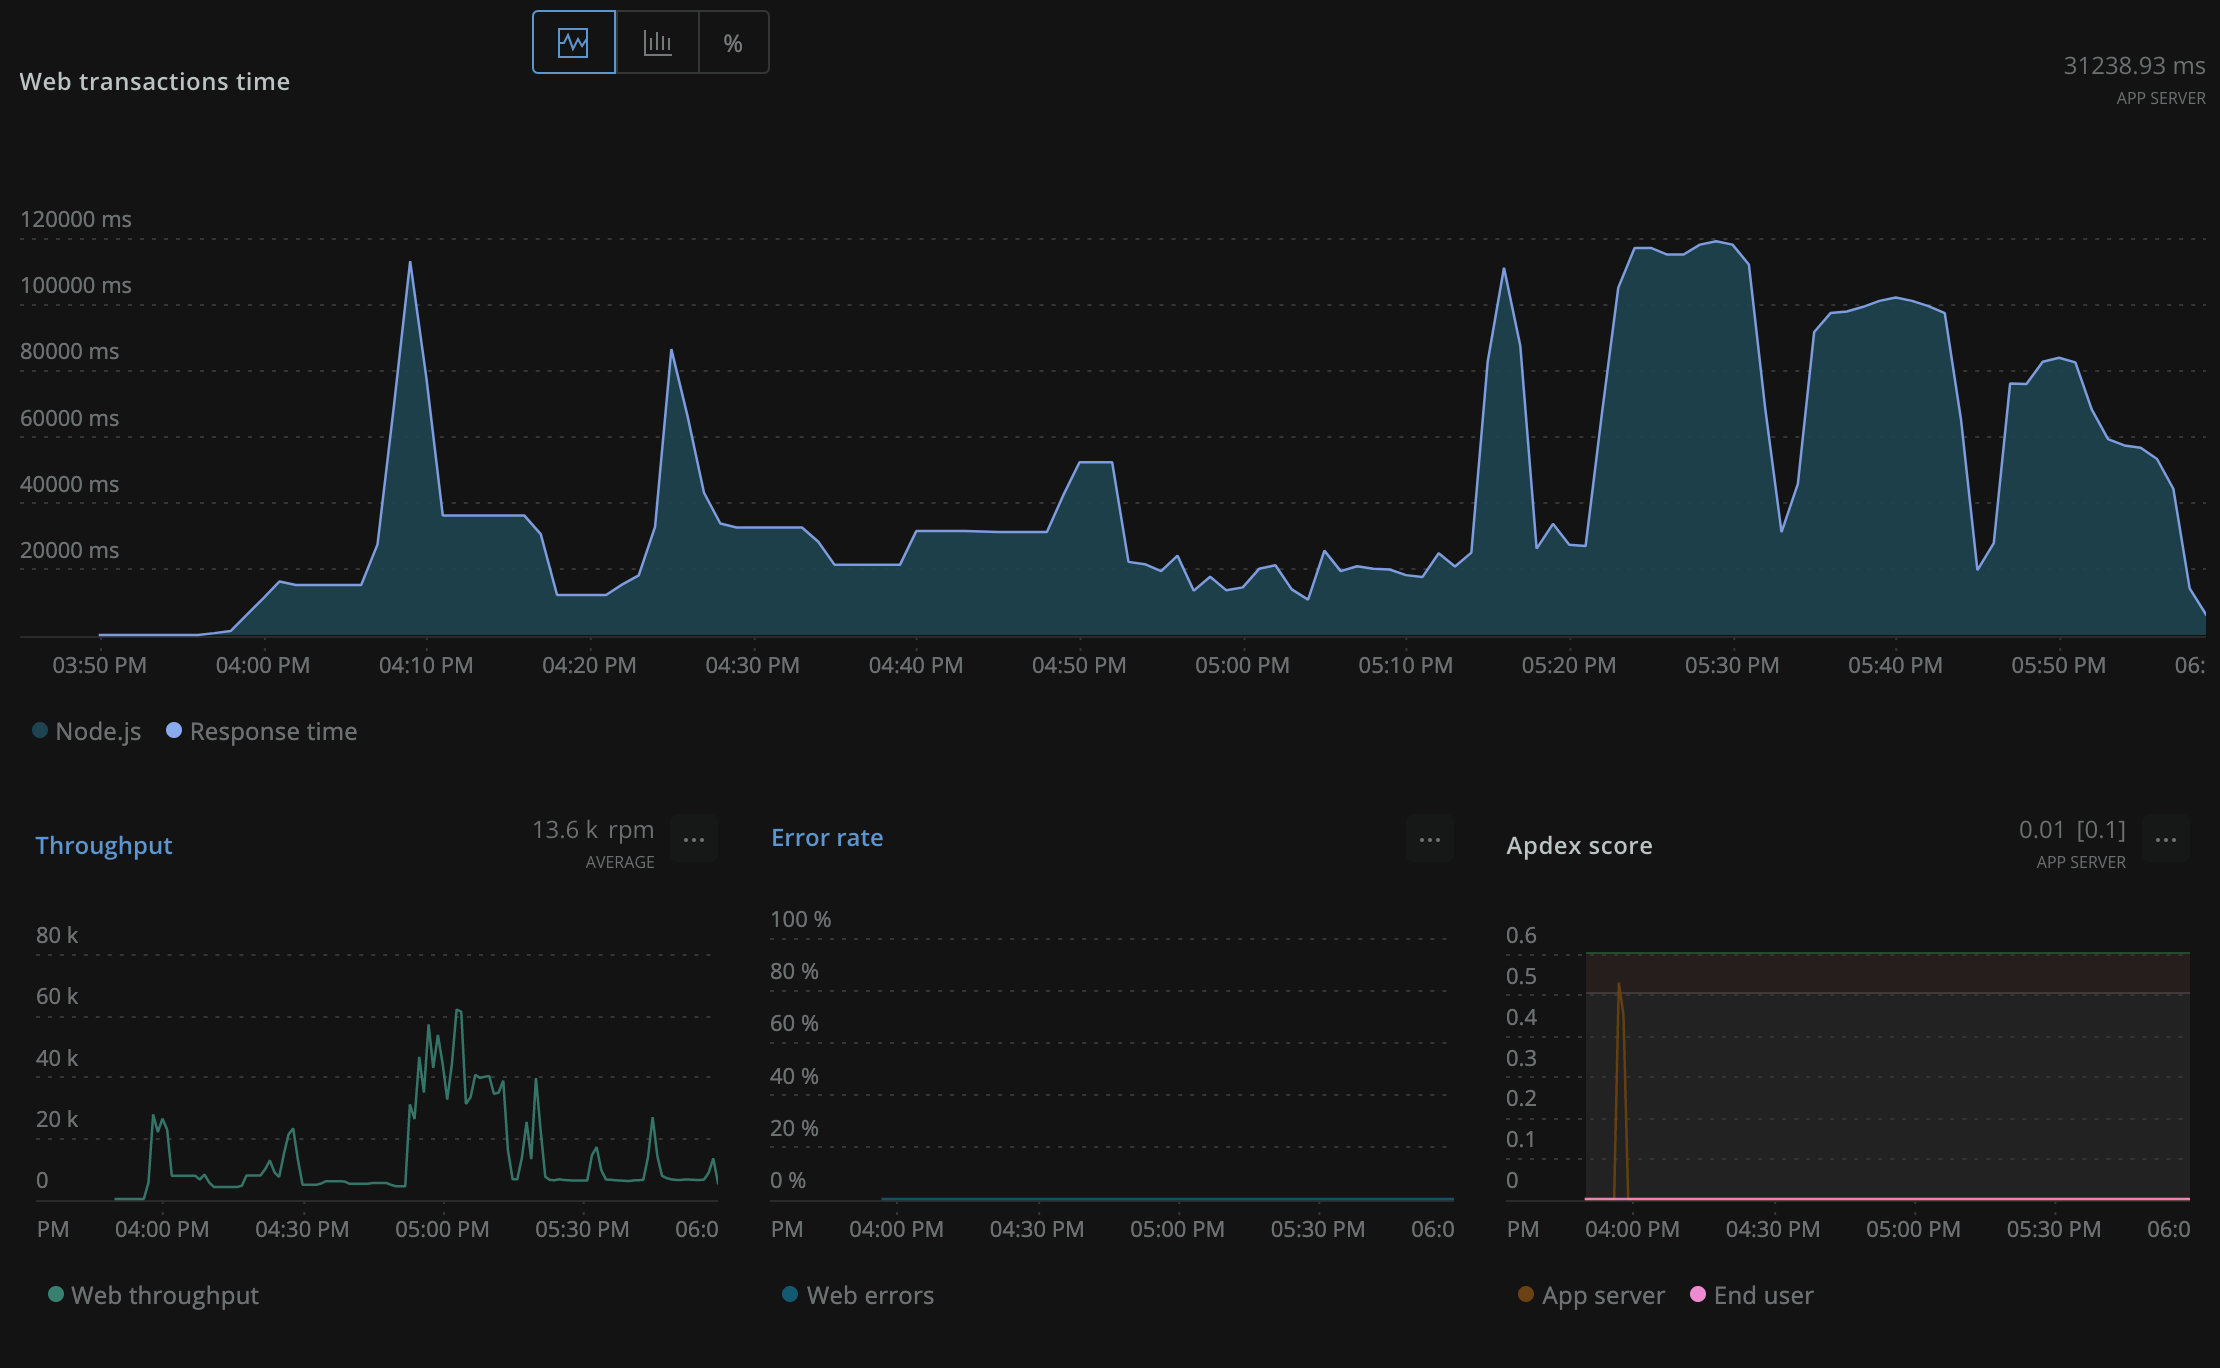Click the 80 k label on Throughput chart

(57, 935)
